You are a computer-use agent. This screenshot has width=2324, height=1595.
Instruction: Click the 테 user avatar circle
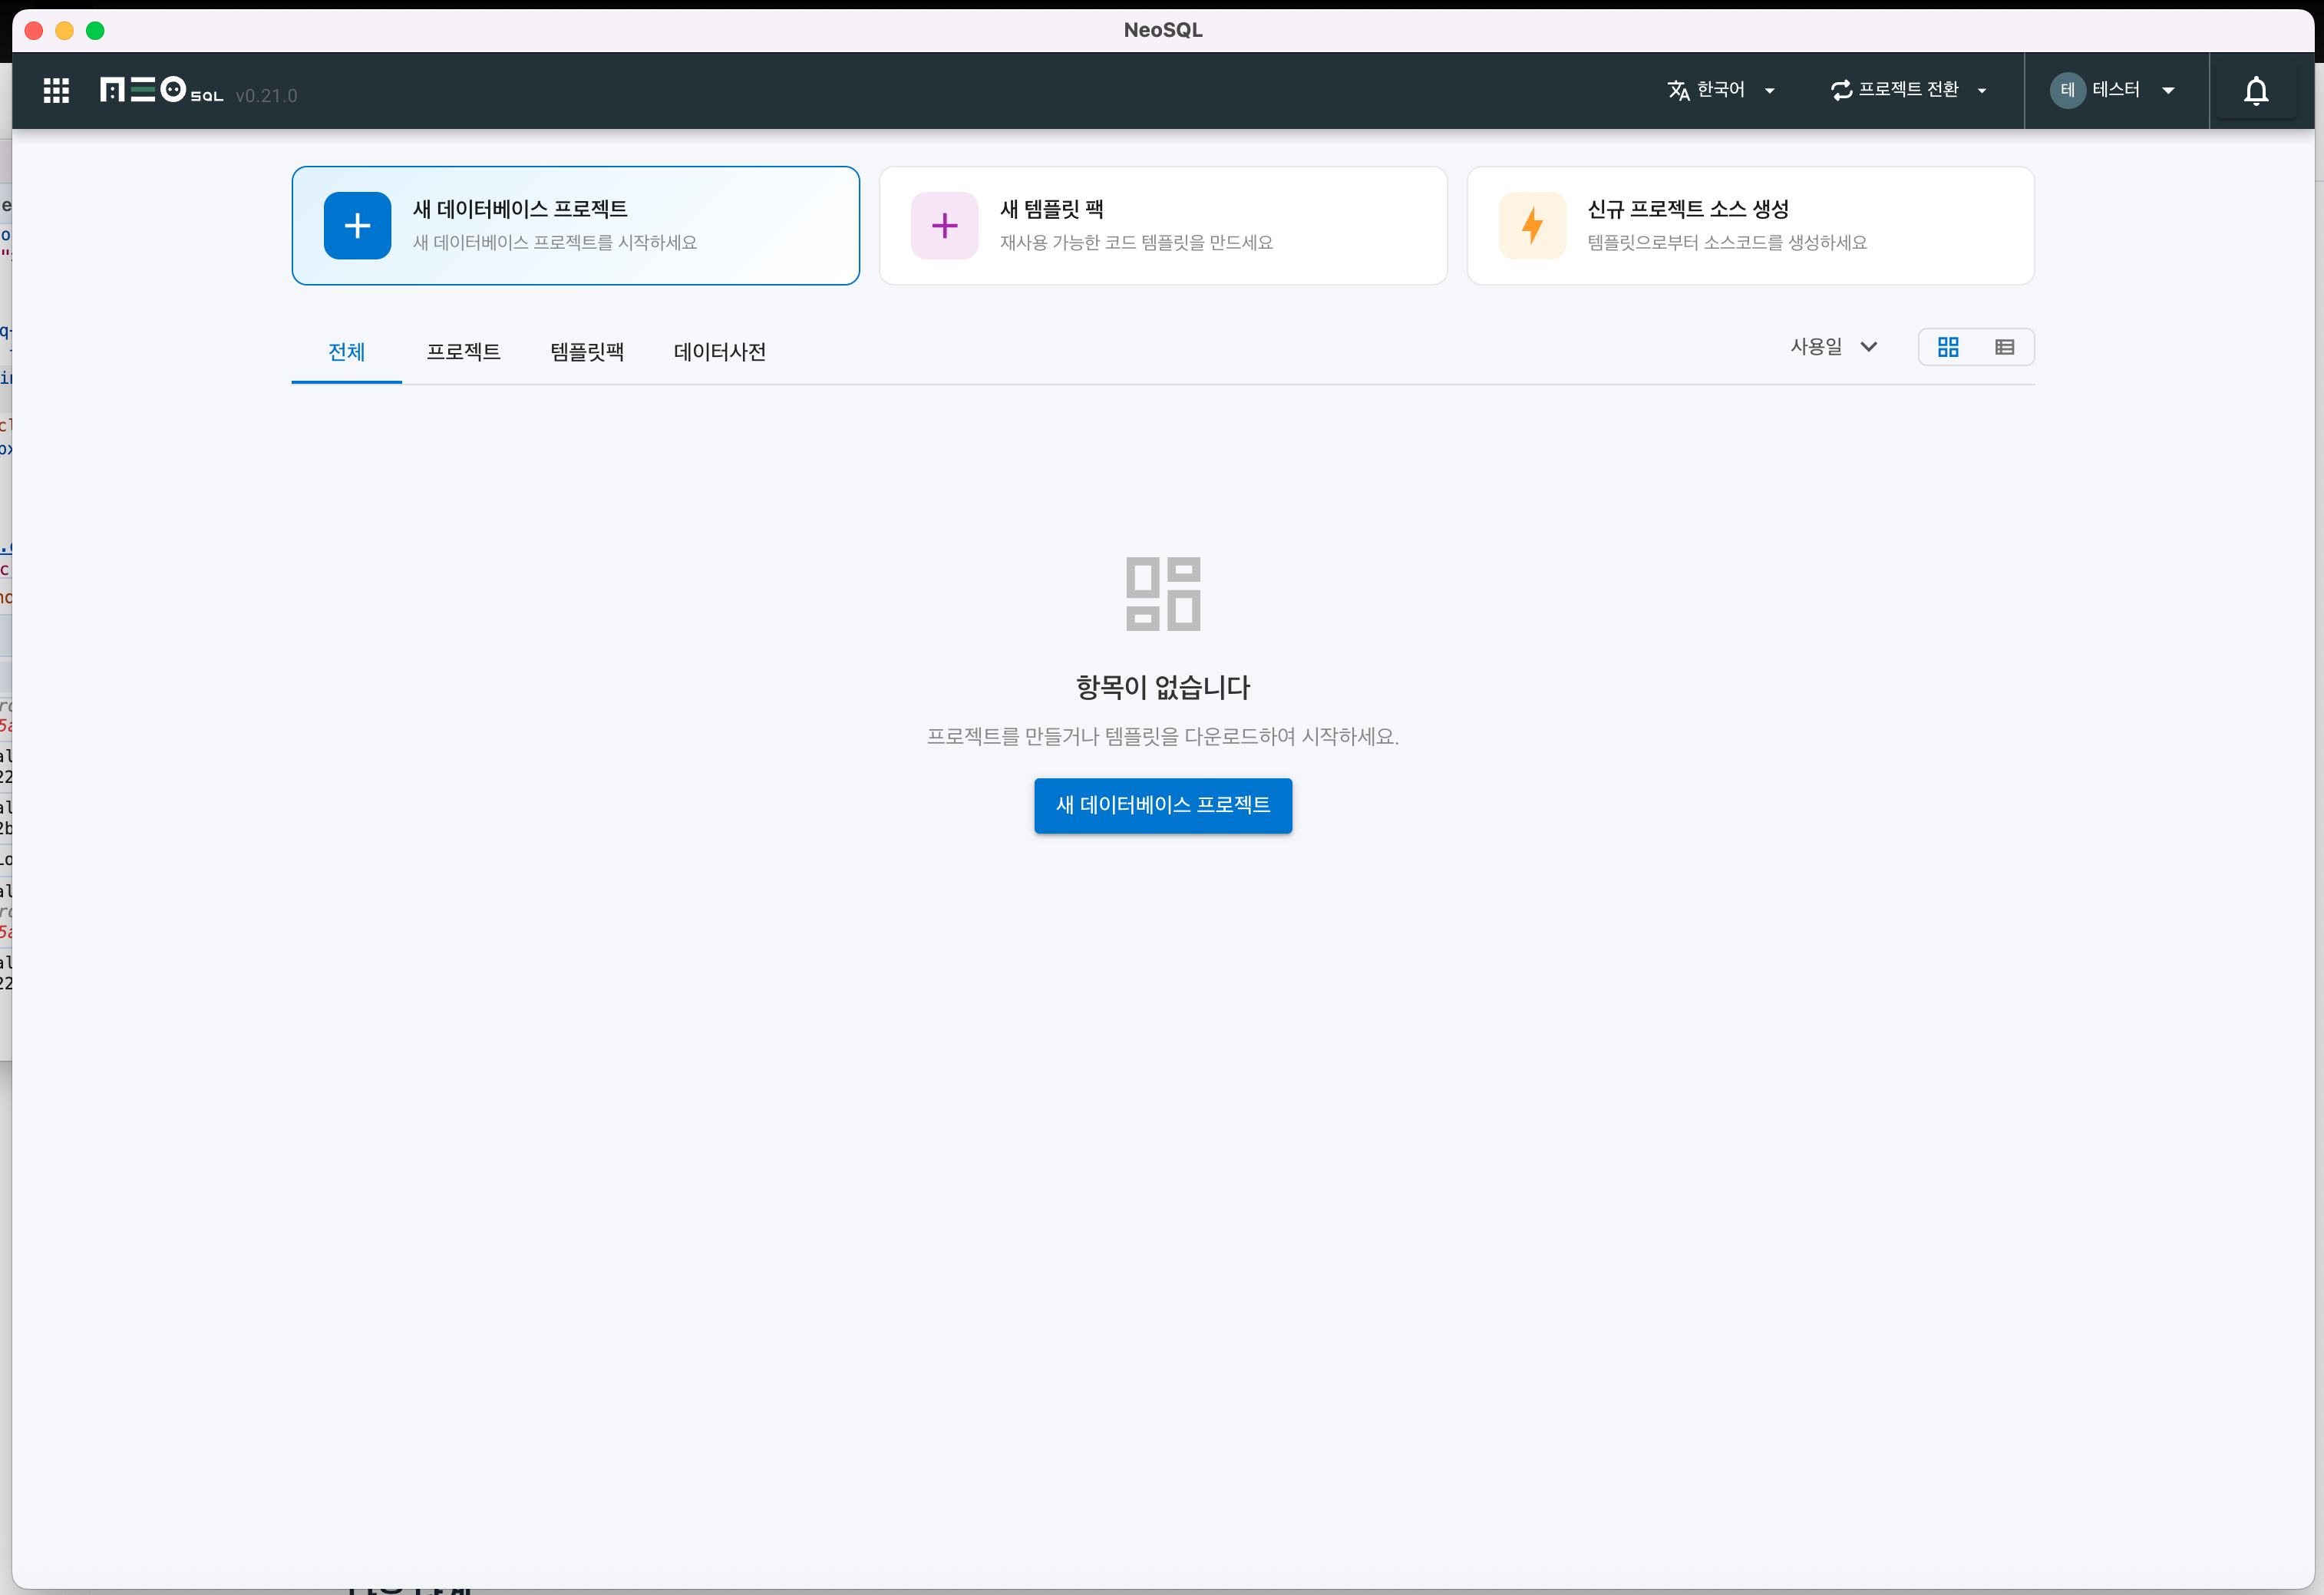(x=2067, y=91)
